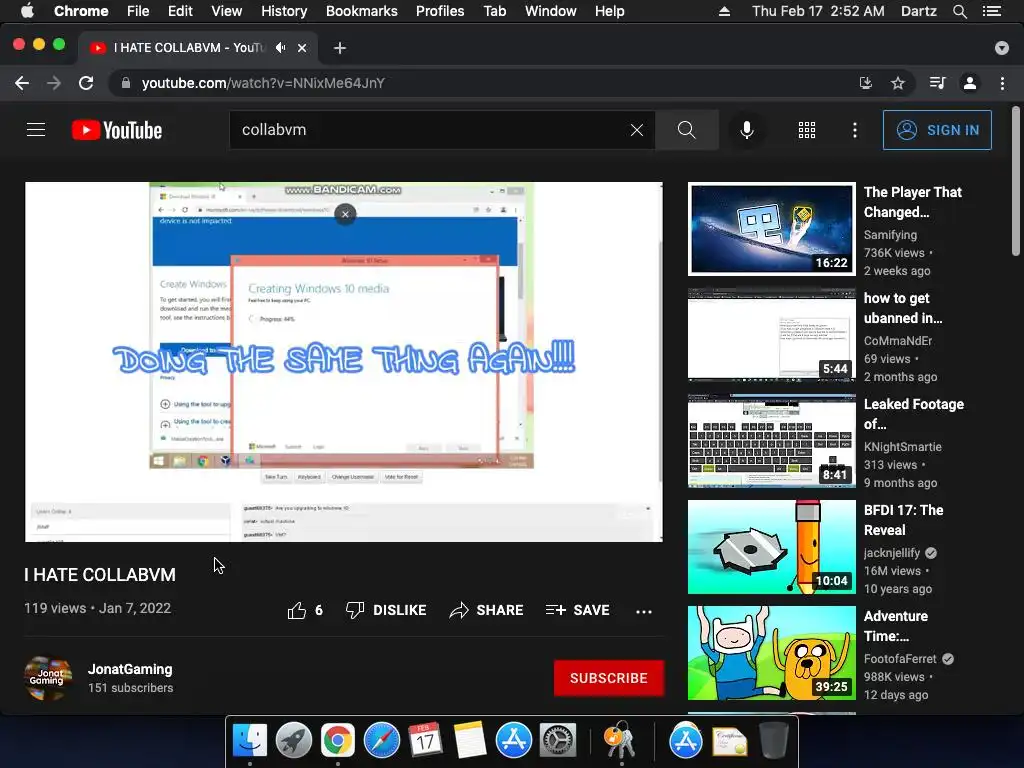
Task: Save the video to a playlist
Action: tap(577, 610)
